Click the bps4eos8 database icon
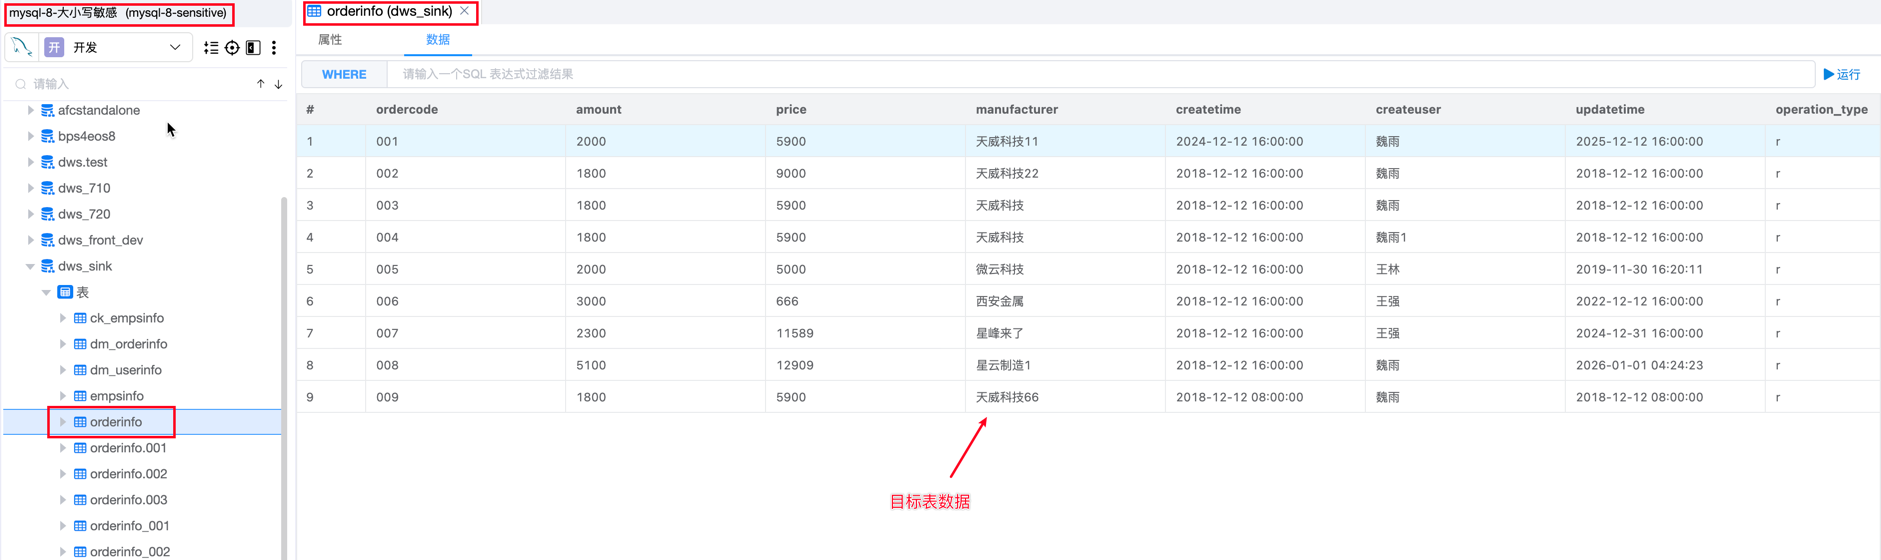Image resolution: width=1881 pixels, height=560 pixels. [x=47, y=136]
